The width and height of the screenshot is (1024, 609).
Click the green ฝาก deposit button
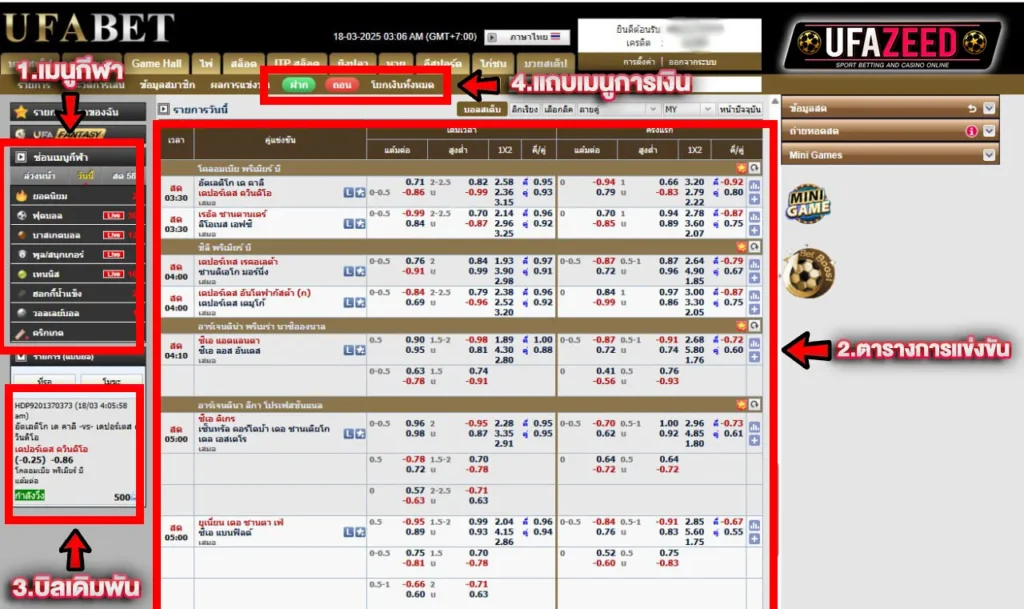click(298, 86)
